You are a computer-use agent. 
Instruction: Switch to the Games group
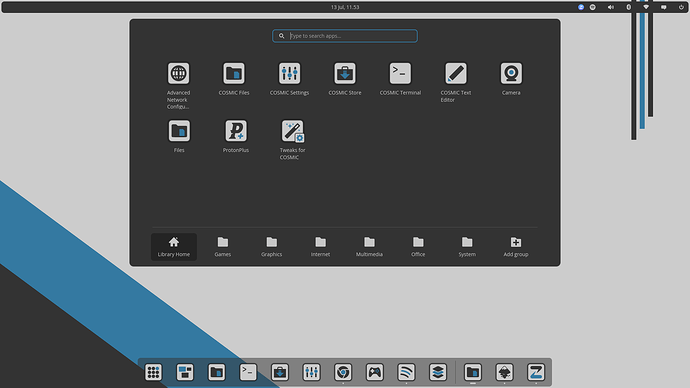point(223,247)
